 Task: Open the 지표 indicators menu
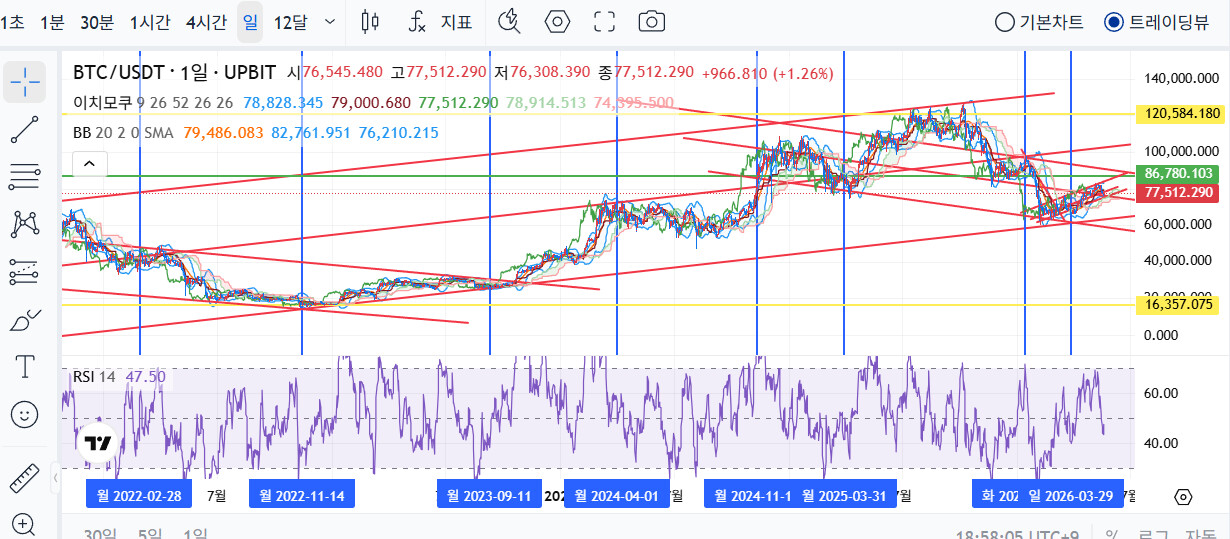tap(441, 21)
